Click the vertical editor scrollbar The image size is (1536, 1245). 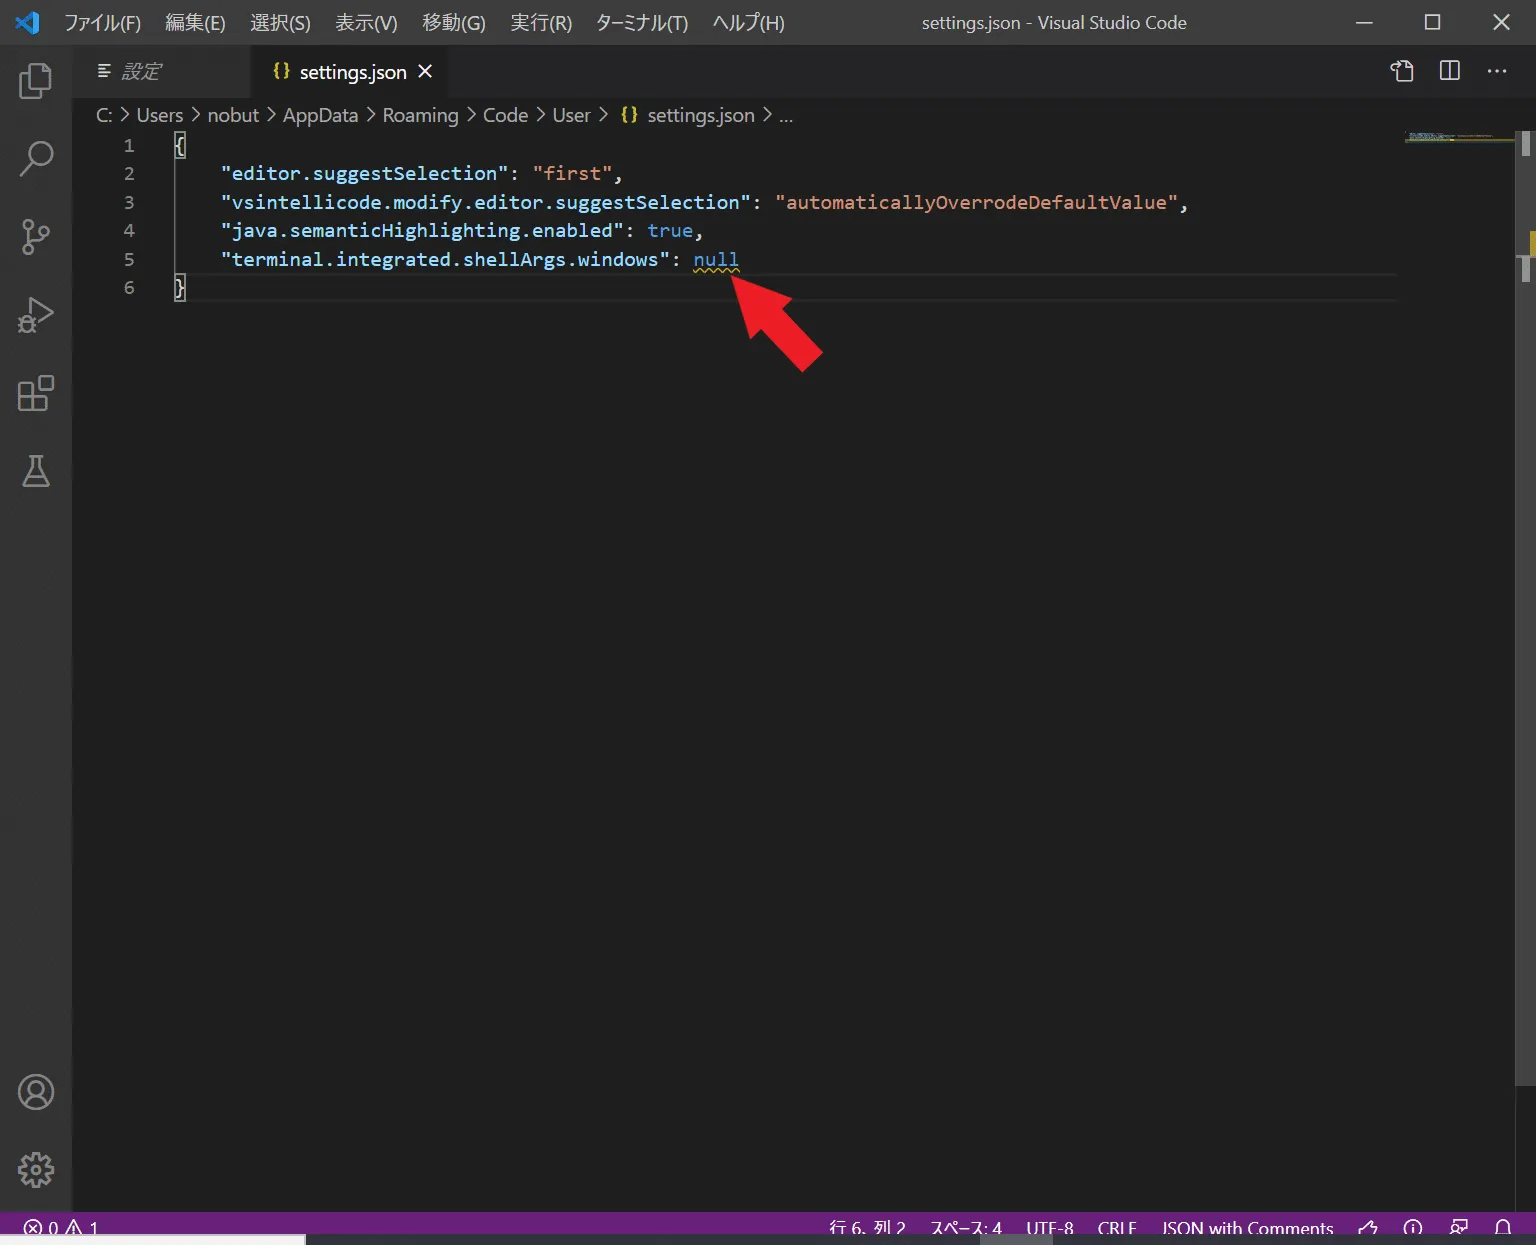(x=1525, y=608)
